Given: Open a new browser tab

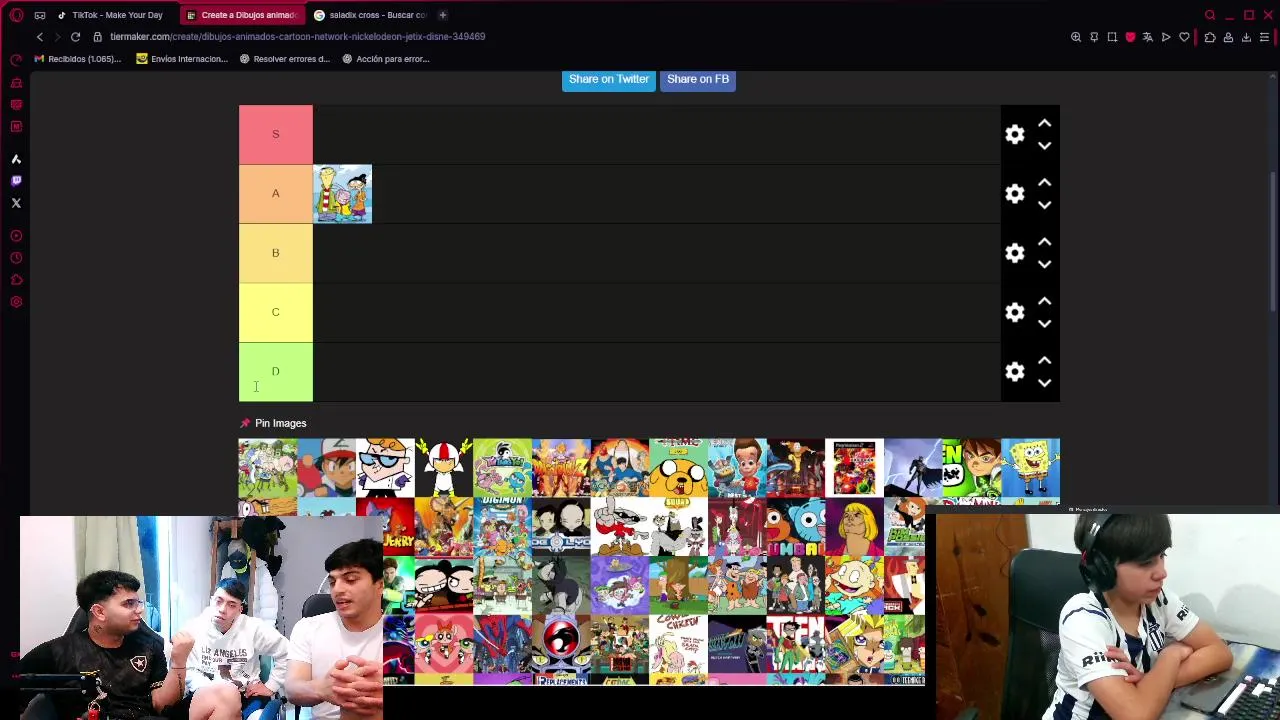Looking at the screenshot, I should point(442,15).
